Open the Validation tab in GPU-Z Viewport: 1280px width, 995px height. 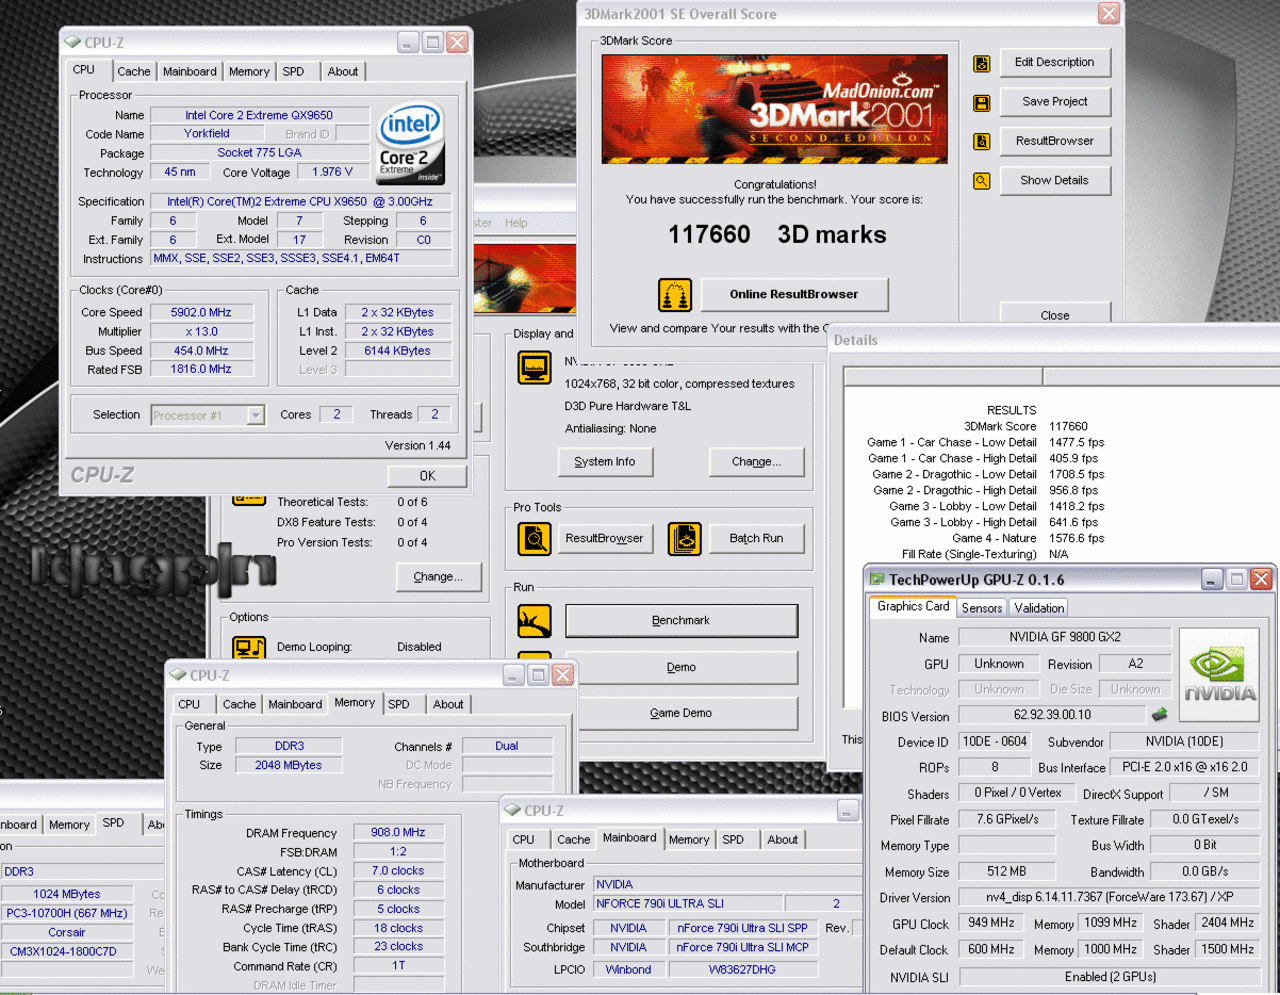(1039, 608)
